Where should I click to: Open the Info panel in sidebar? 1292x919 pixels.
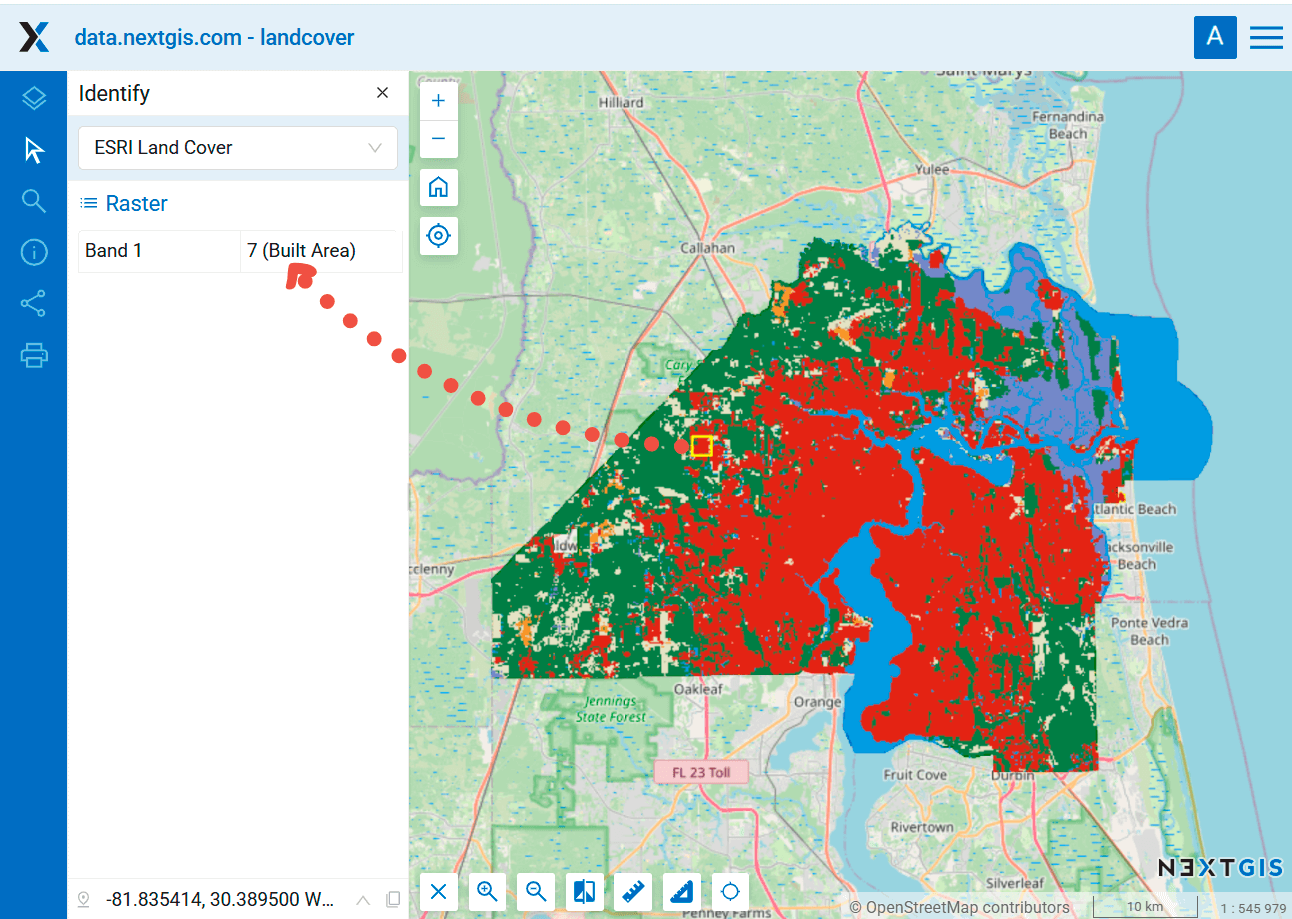pos(34,252)
